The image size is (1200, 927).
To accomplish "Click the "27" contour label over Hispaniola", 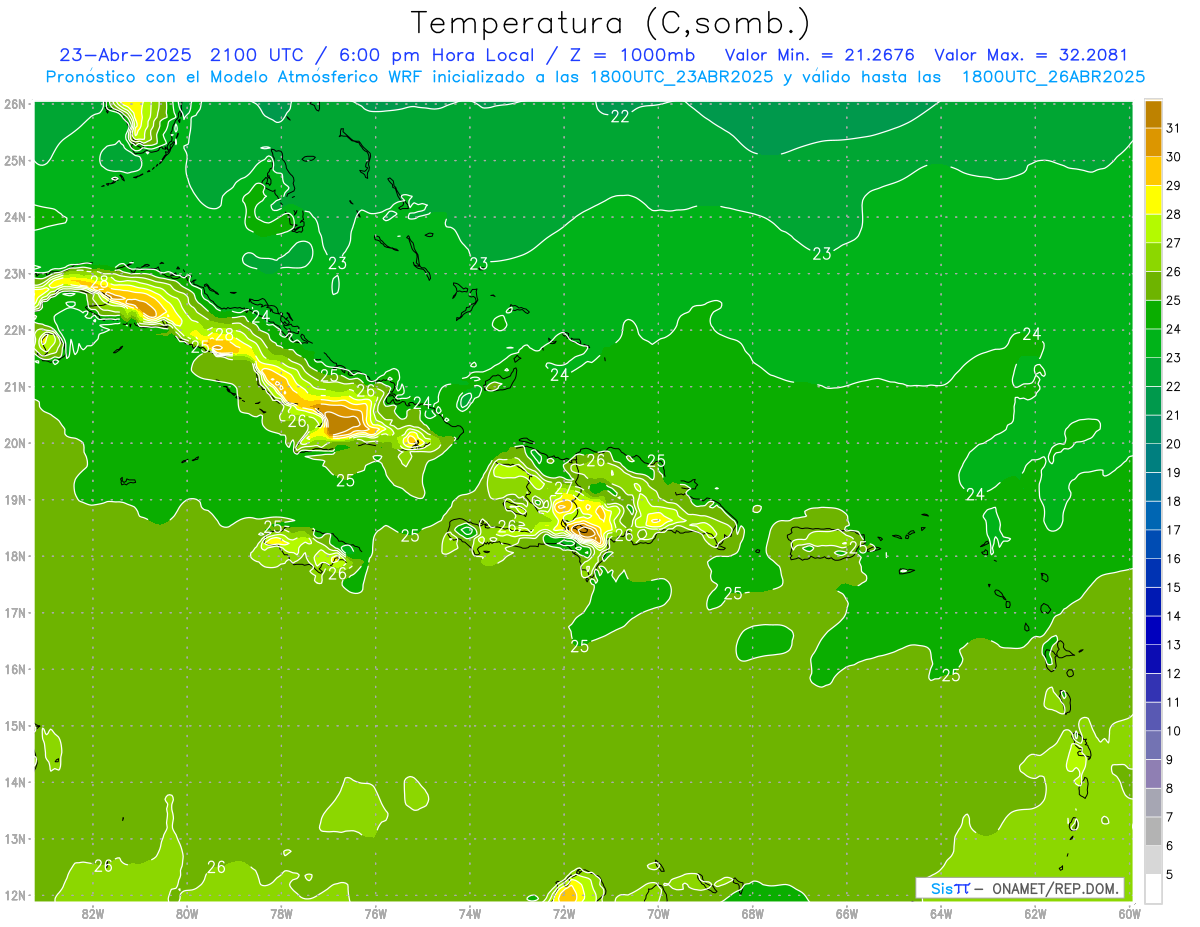I will tap(564, 487).
